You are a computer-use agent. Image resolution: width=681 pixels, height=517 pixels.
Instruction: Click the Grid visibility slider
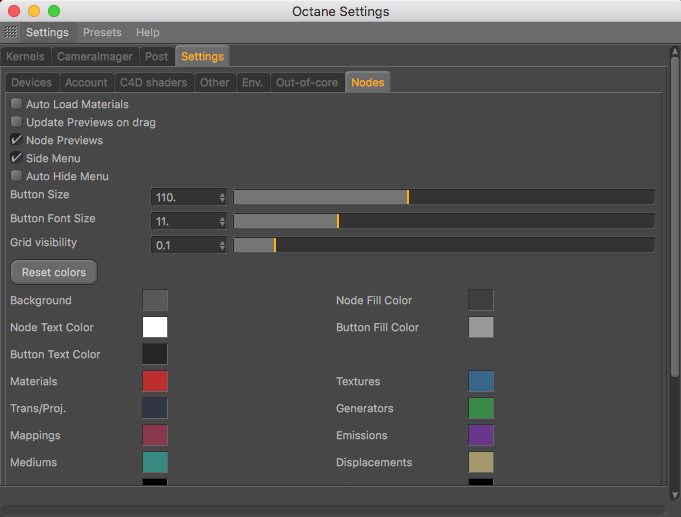coord(444,245)
